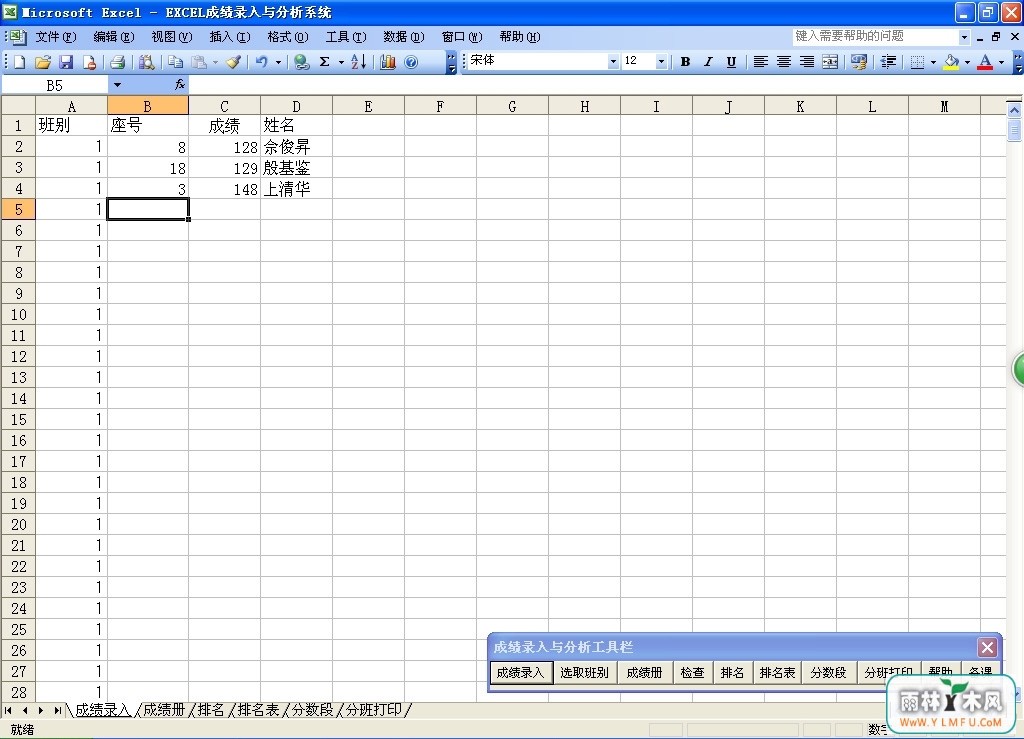Save the workbook with floppy icon
The width and height of the screenshot is (1024, 739).
[x=66, y=62]
